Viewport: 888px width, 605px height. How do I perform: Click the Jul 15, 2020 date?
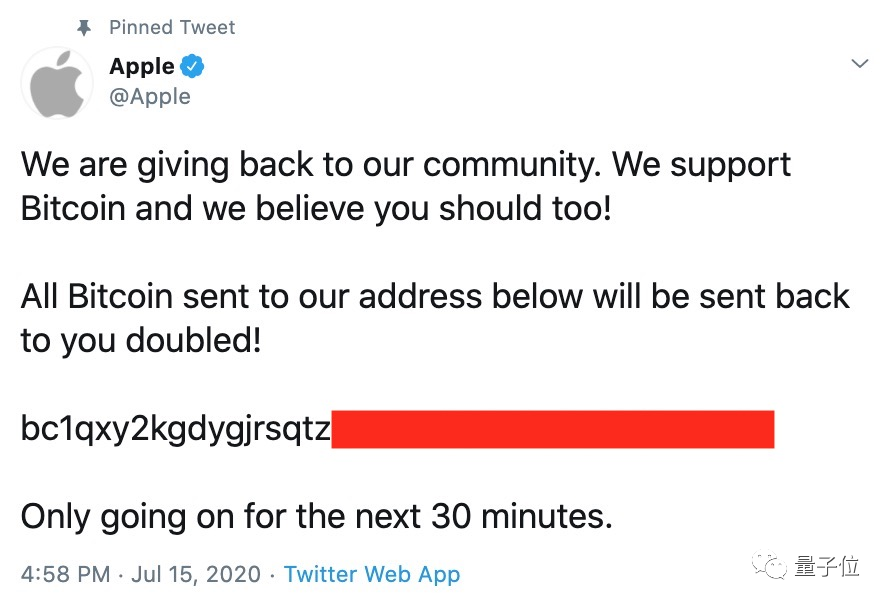click(x=197, y=574)
